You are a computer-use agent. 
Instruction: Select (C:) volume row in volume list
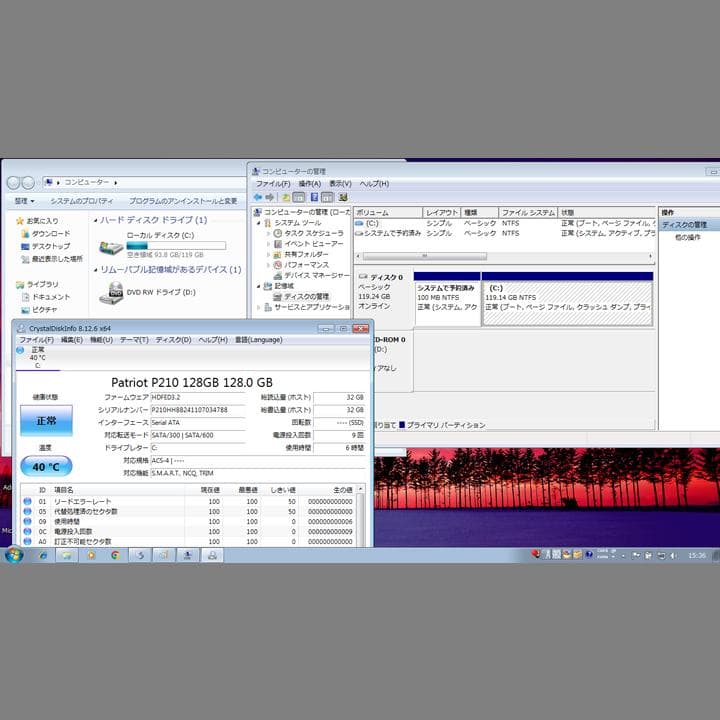(504, 223)
